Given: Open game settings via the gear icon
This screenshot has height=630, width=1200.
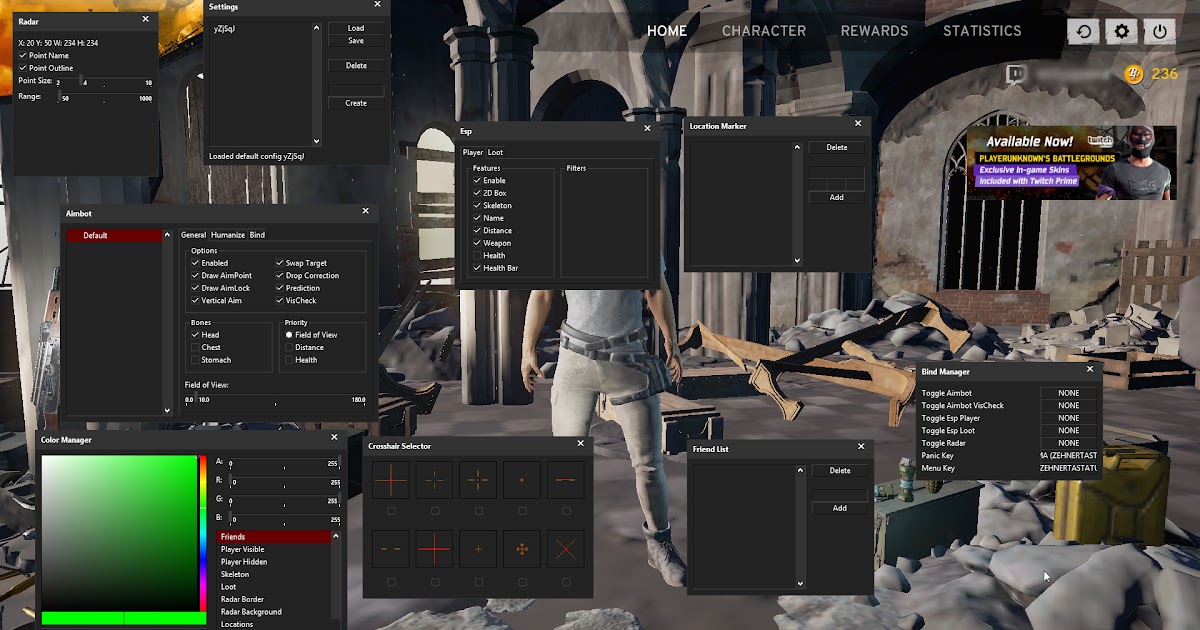Looking at the screenshot, I should click(x=1122, y=31).
